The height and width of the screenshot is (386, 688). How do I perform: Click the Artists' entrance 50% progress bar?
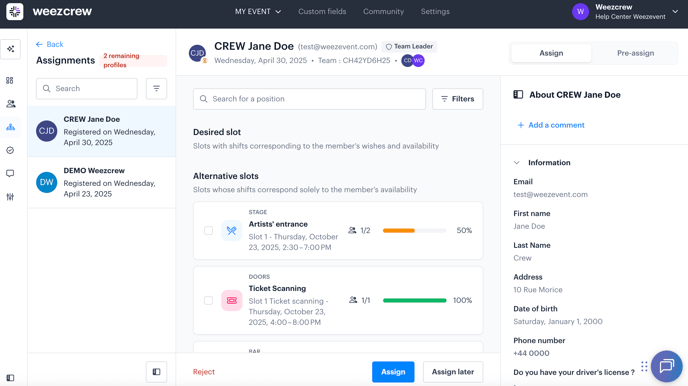click(414, 230)
